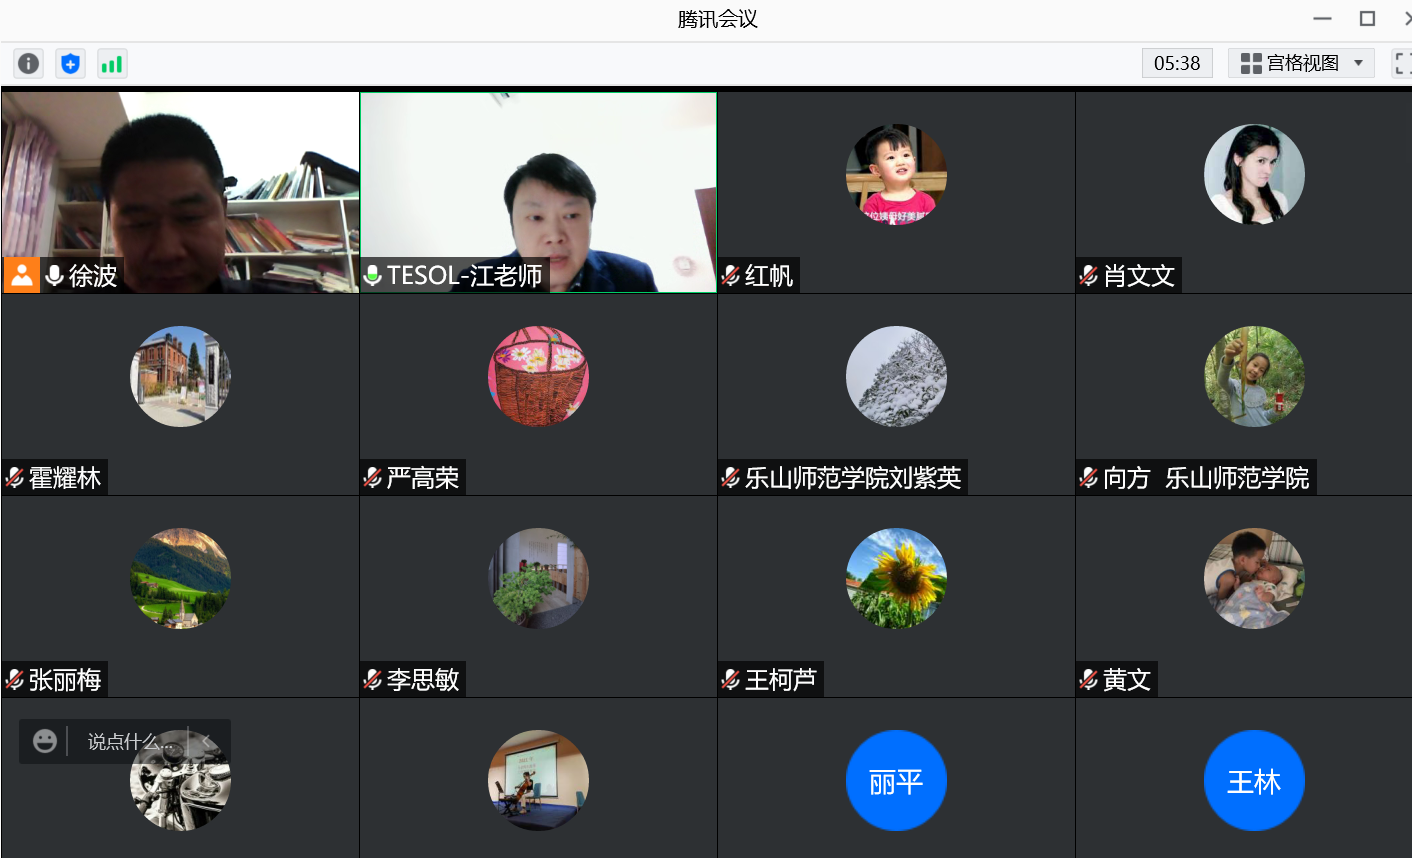Click the grid icon beside 宫格视图

(x=1250, y=64)
